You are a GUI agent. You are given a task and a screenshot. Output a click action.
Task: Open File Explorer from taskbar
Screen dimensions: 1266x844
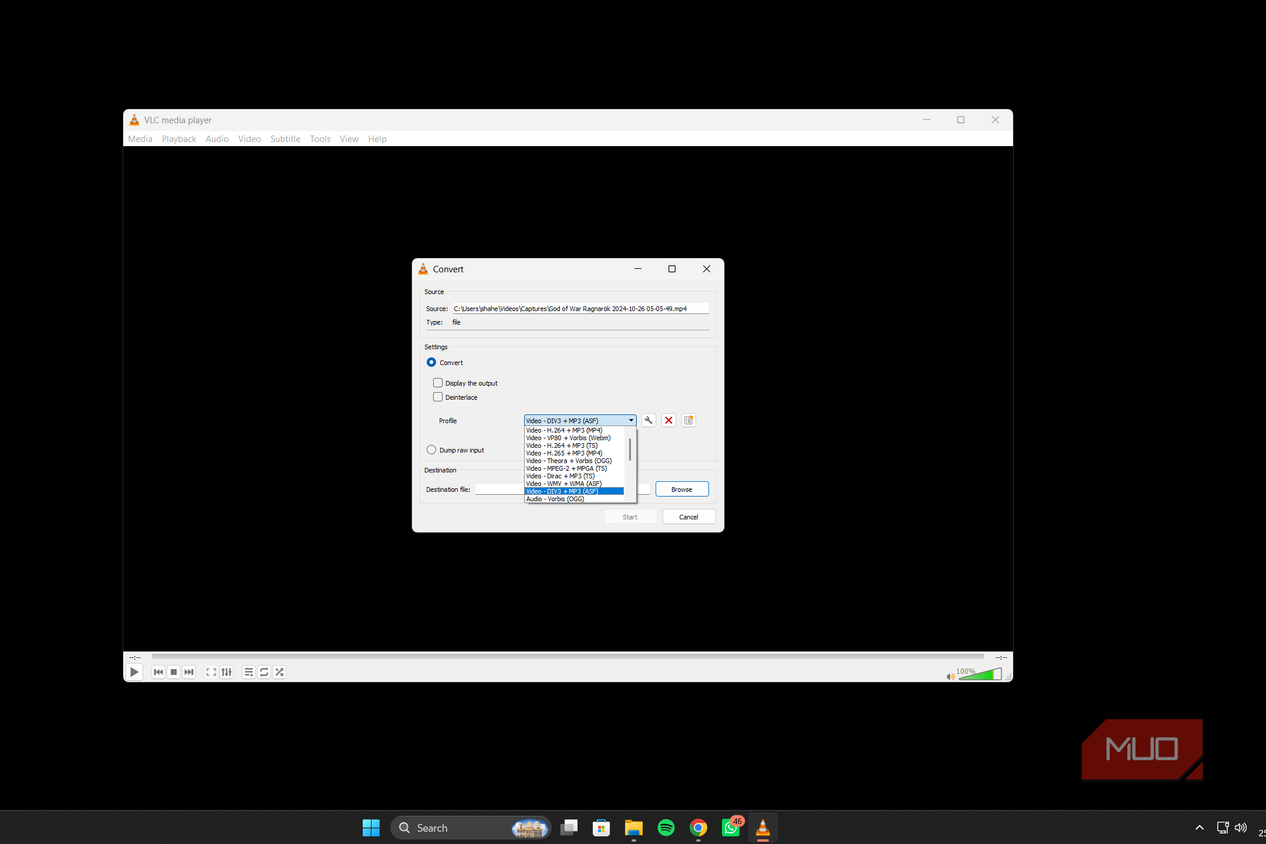point(634,828)
